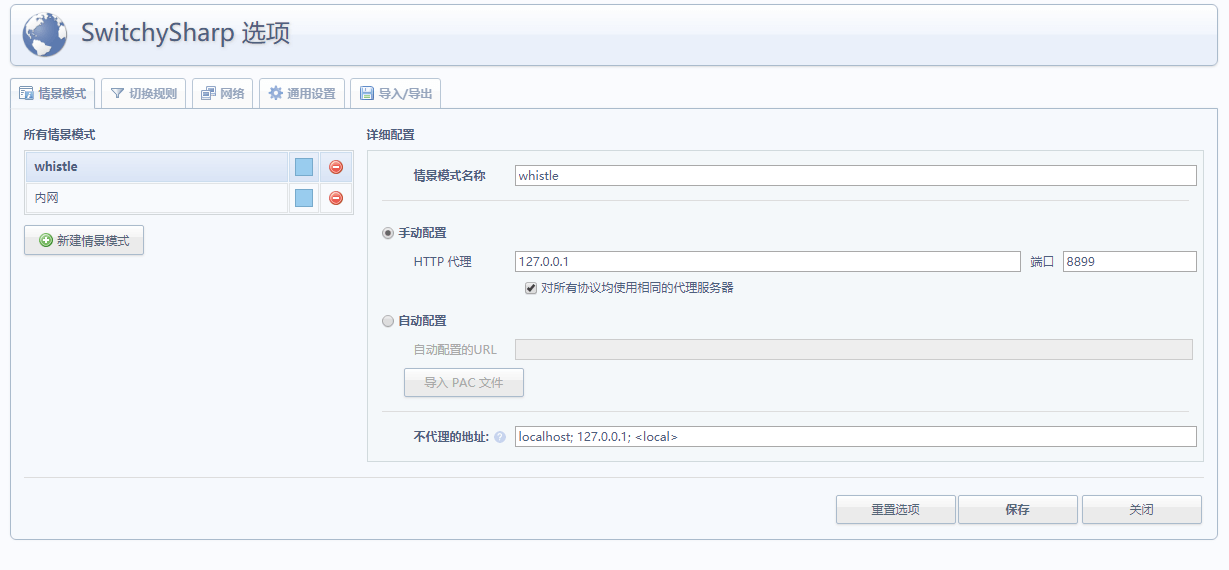The image size is (1229, 570).
Task: Switch to the 切换规则 tab
Action: (x=143, y=93)
